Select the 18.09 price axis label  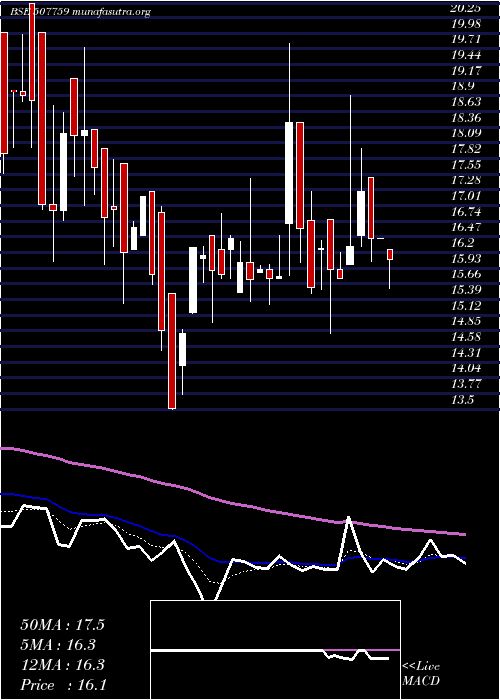465,133
